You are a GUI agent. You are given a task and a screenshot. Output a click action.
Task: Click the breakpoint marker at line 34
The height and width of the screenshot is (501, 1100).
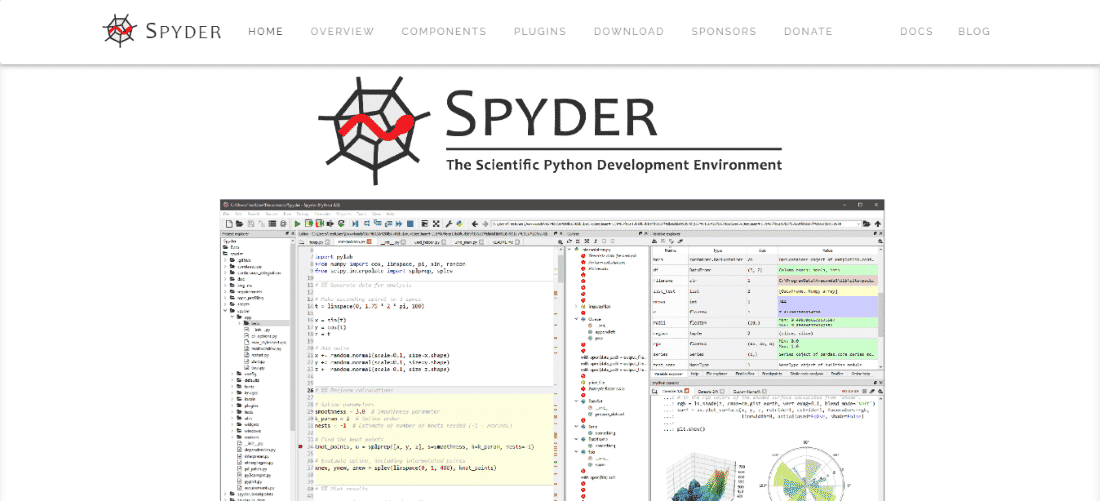point(301,447)
